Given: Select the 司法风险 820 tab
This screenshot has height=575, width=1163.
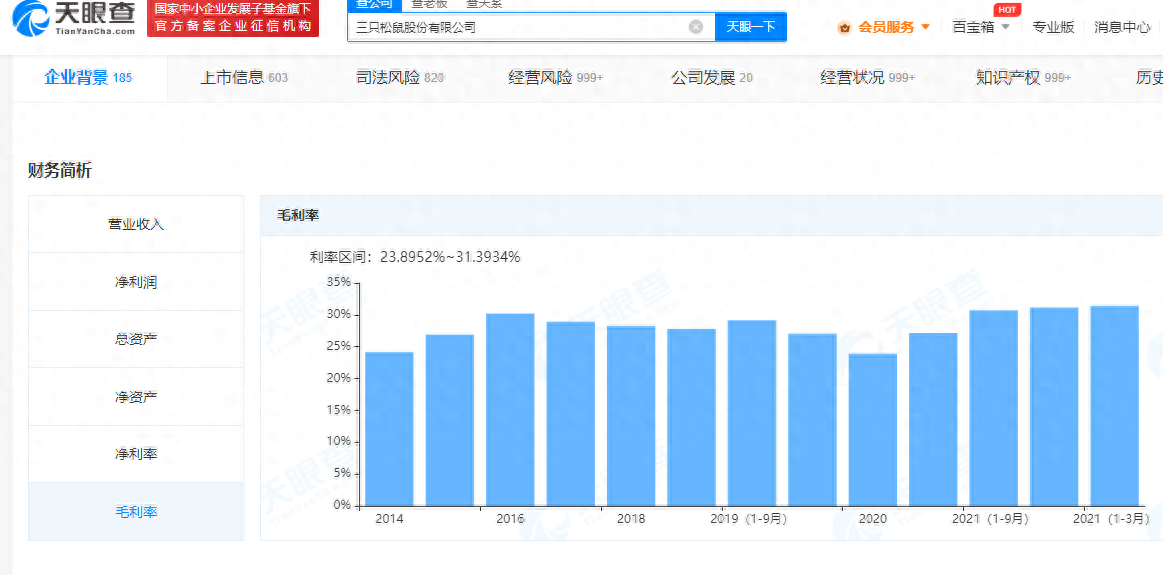Looking at the screenshot, I should (400, 78).
